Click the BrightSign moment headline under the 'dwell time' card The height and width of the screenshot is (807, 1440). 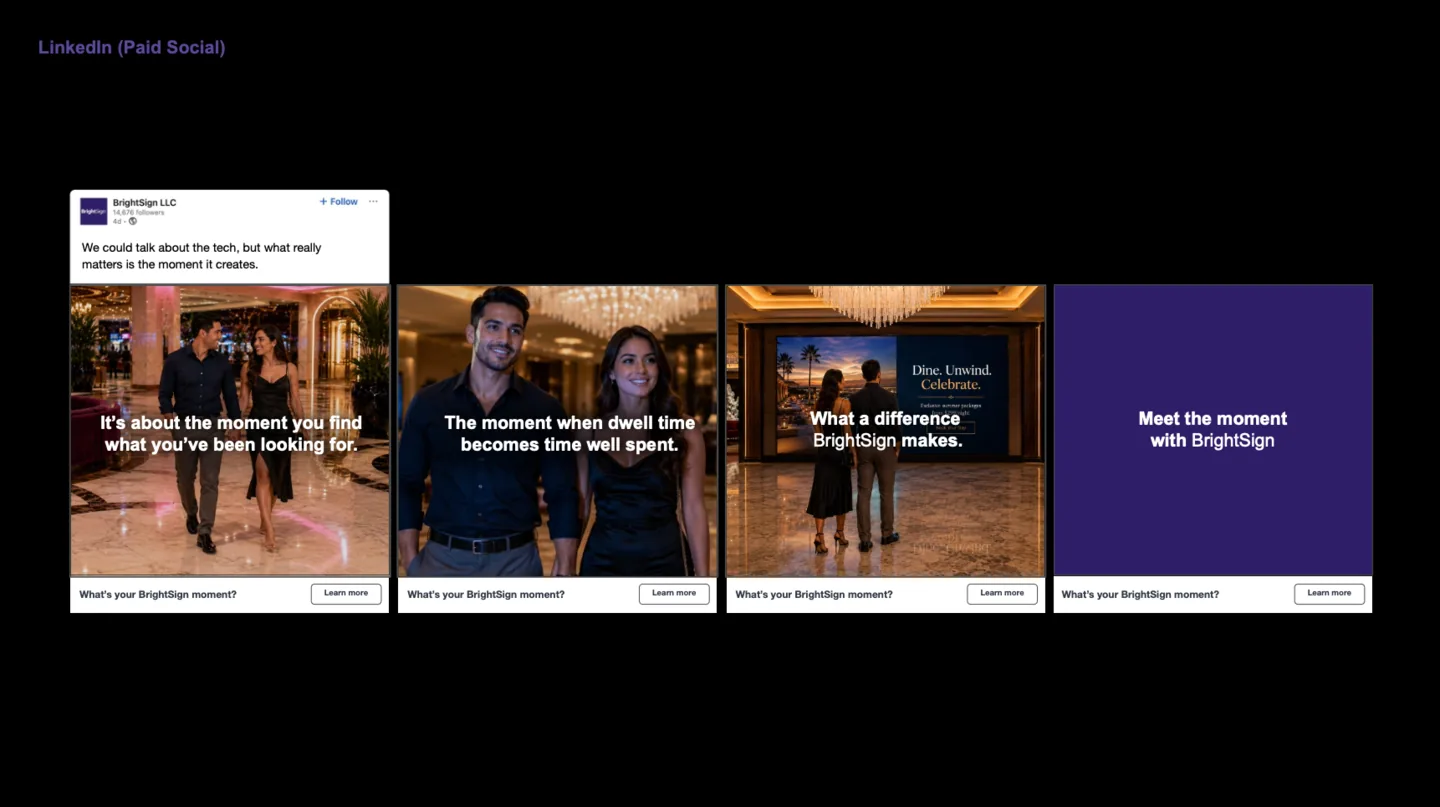[x=486, y=595]
